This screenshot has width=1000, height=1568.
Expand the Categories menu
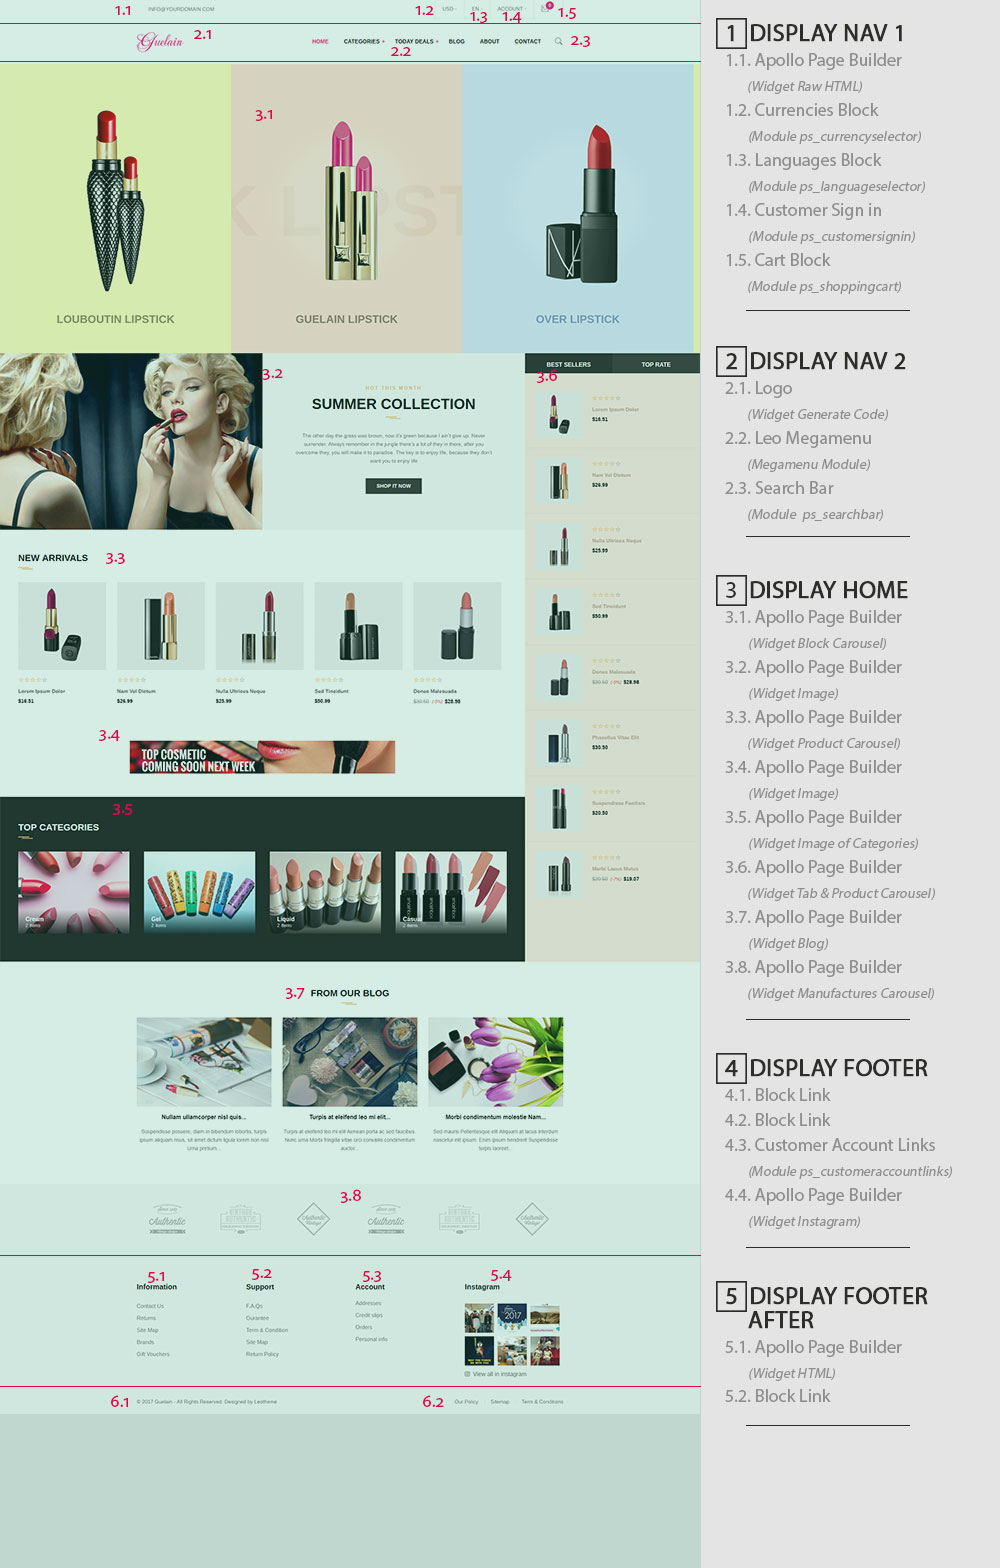tap(364, 42)
